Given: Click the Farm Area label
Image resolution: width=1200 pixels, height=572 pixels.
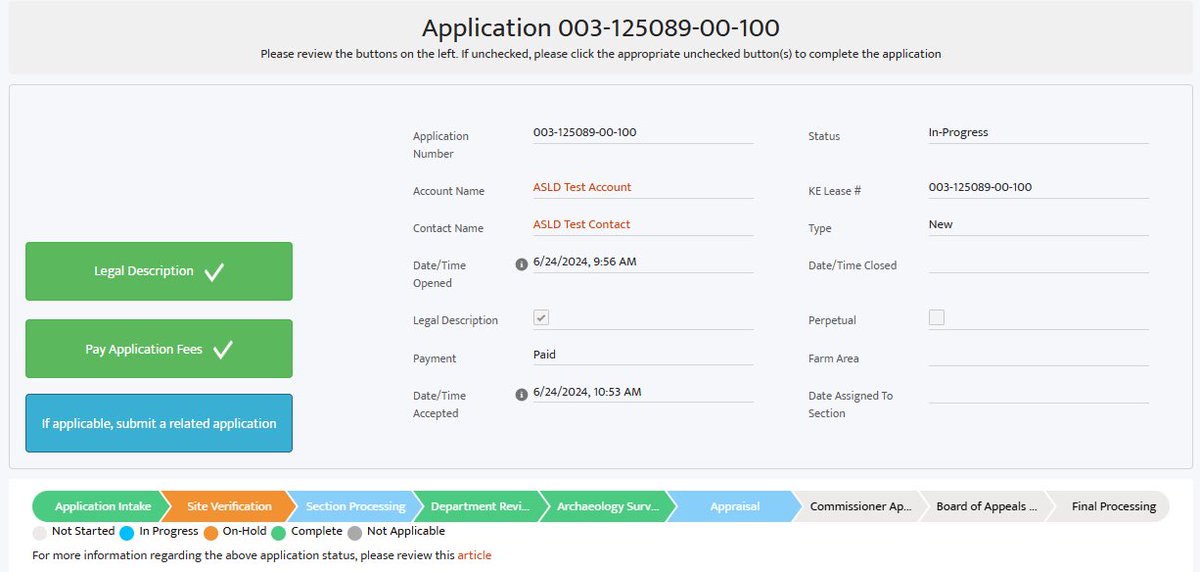Looking at the screenshot, I should tap(834, 358).
